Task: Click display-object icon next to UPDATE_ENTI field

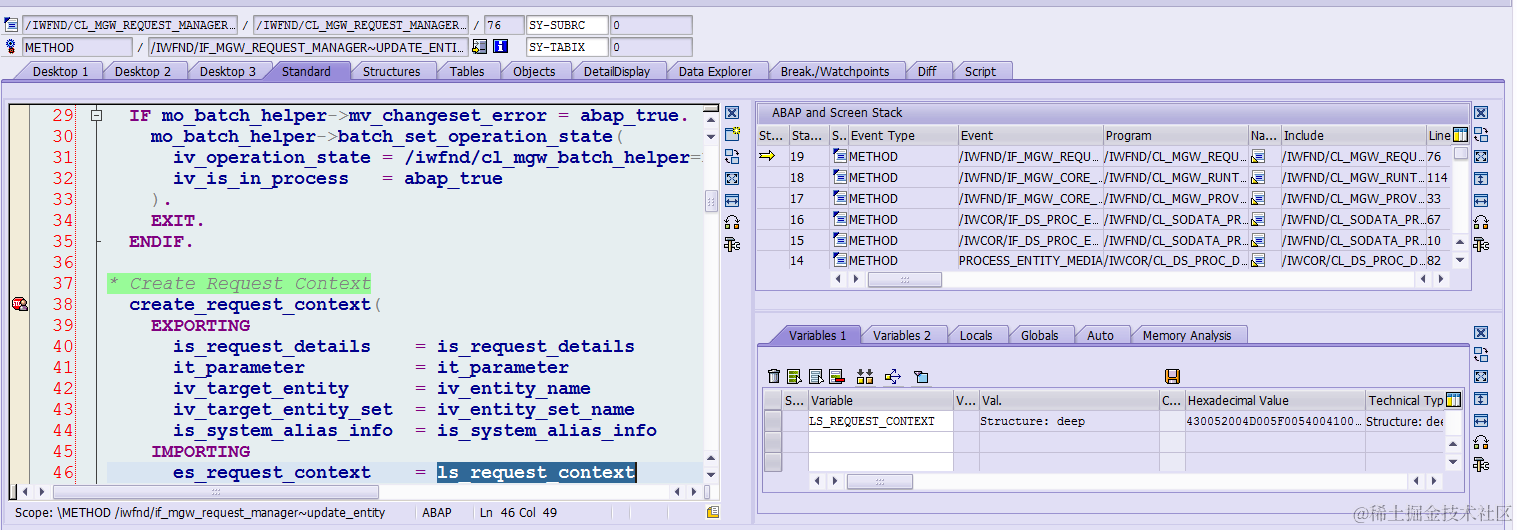Action: coord(480,46)
